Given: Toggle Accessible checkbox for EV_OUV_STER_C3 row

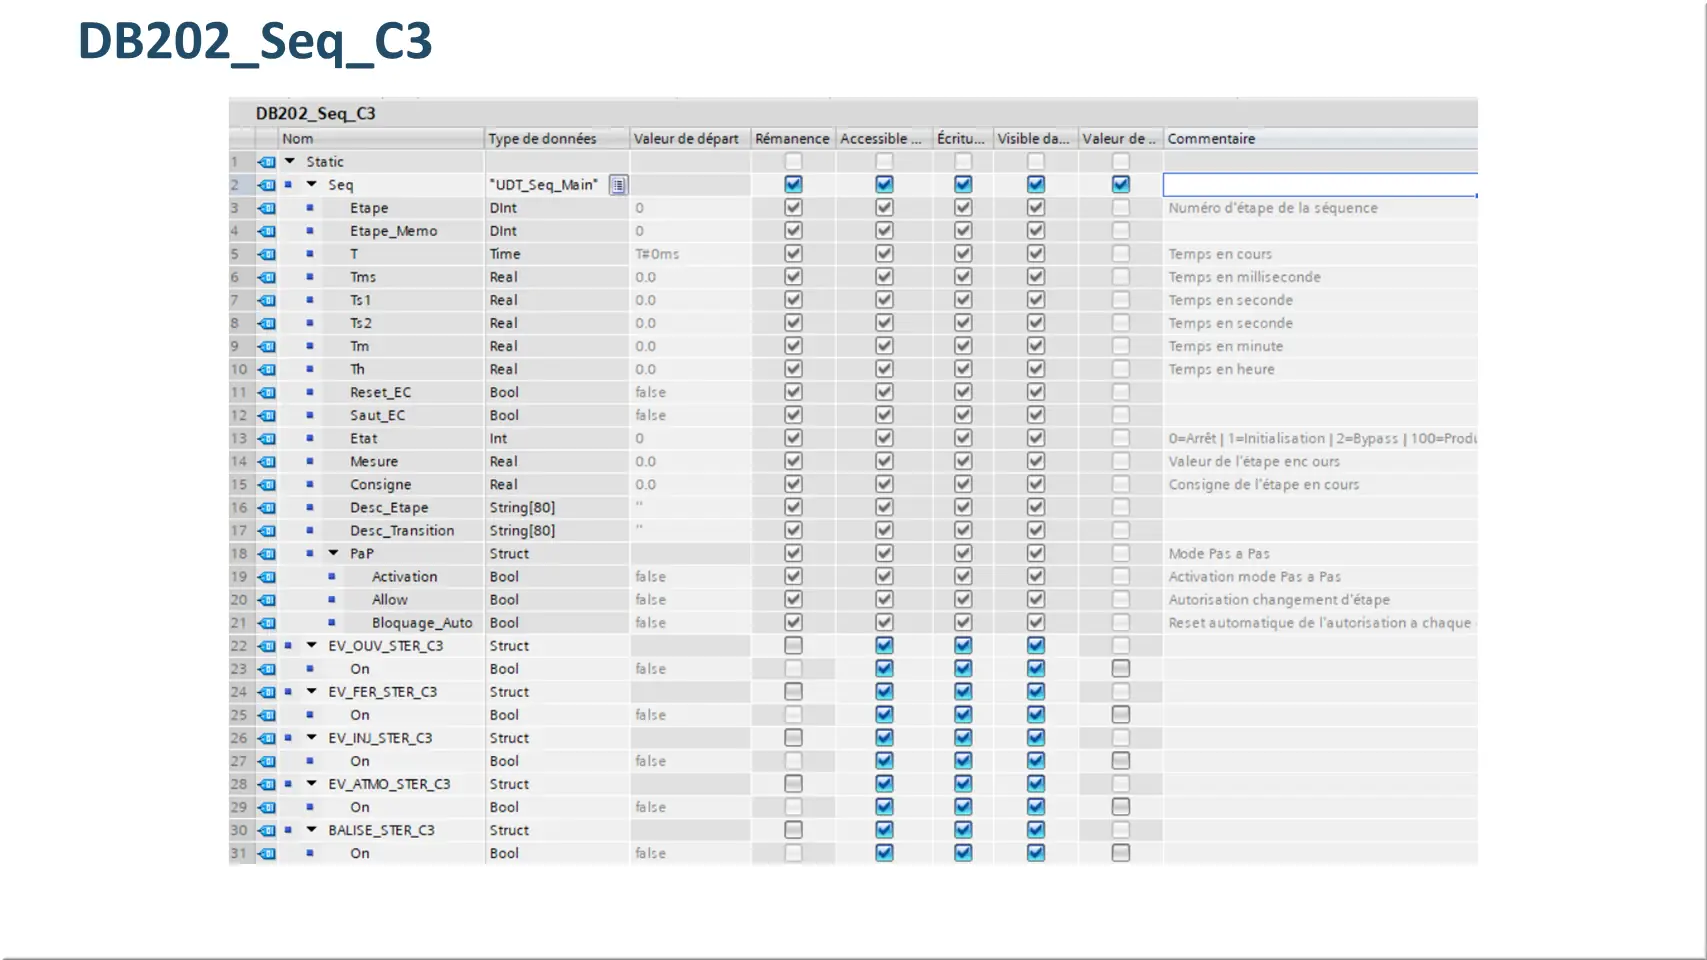Looking at the screenshot, I should point(884,645).
